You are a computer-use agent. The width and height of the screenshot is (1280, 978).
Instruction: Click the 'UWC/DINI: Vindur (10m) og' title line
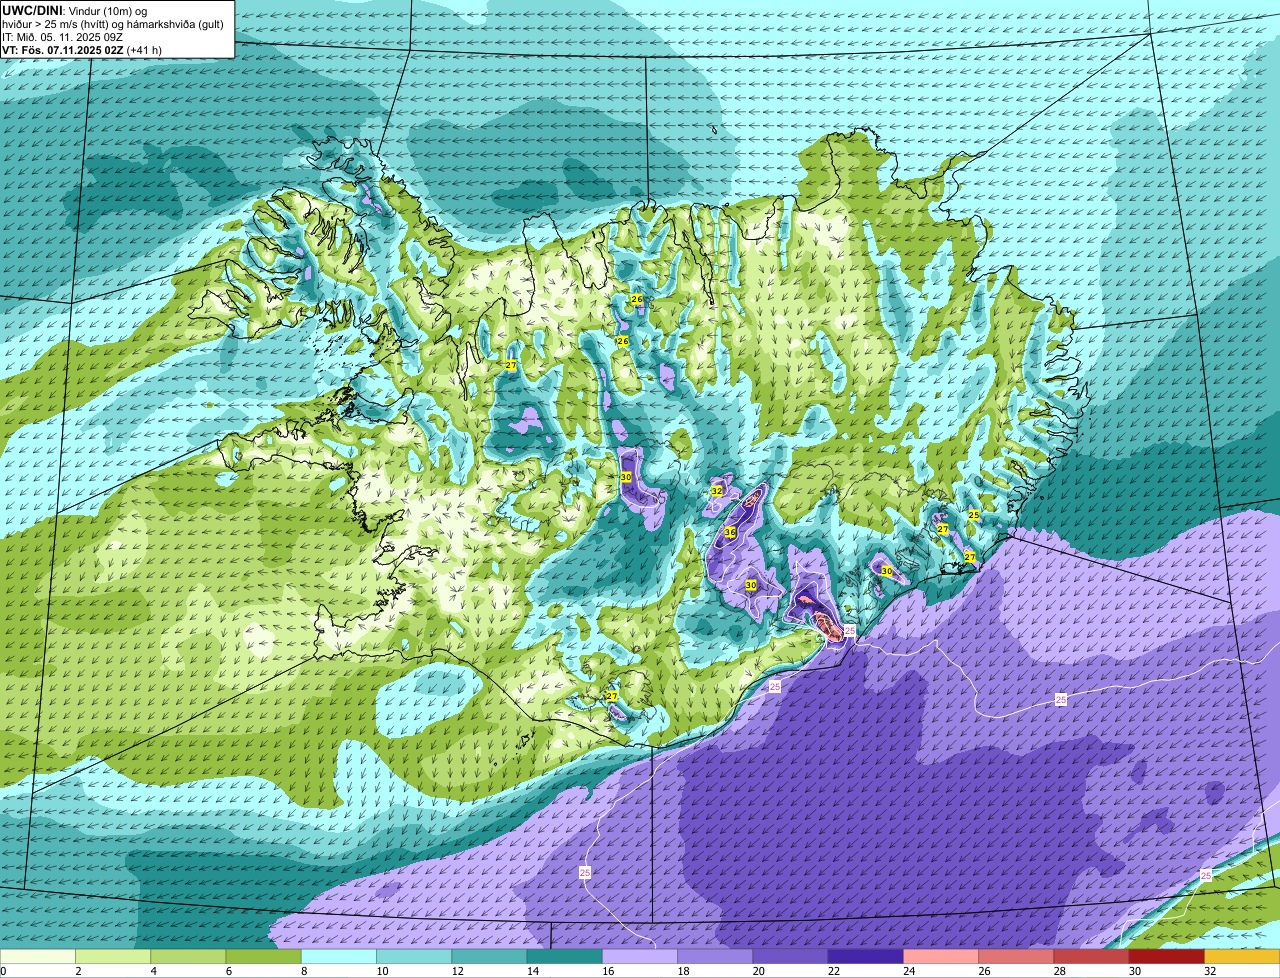[x=75, y=10]
